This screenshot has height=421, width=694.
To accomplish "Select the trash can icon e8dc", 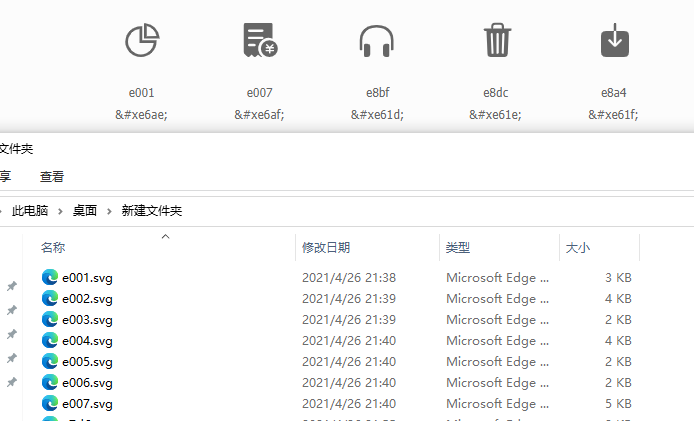I will click(497, 40).
